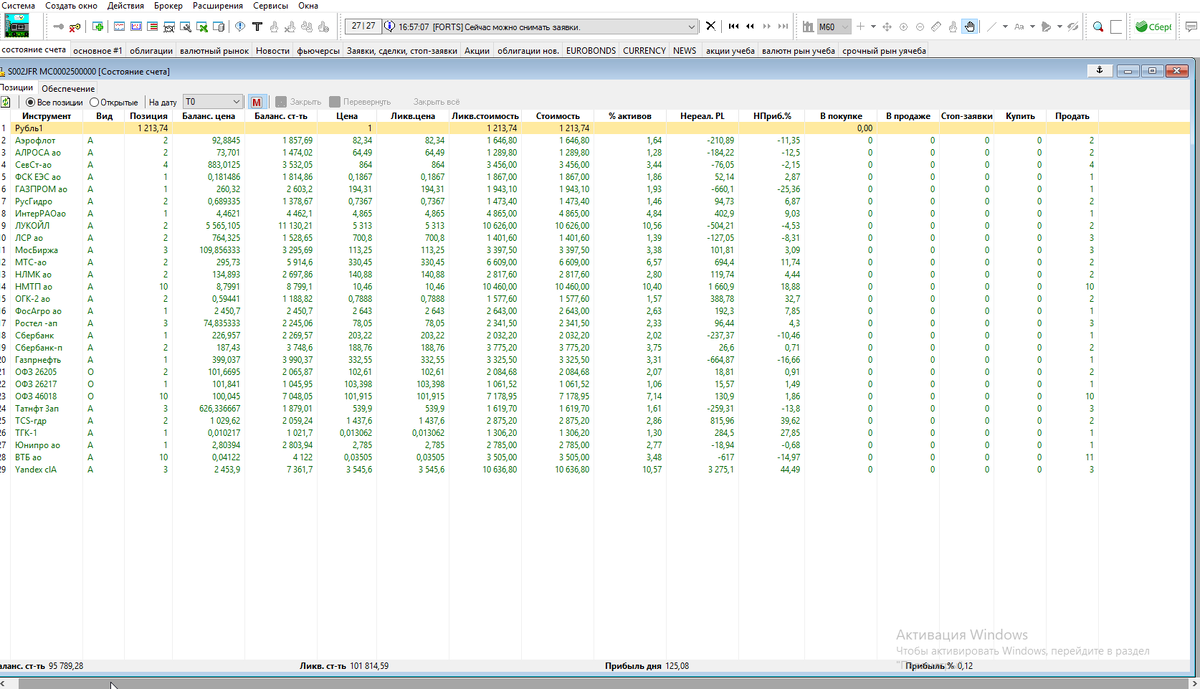Select the ГАЗПРОМ ао row name

pos(41,189)
